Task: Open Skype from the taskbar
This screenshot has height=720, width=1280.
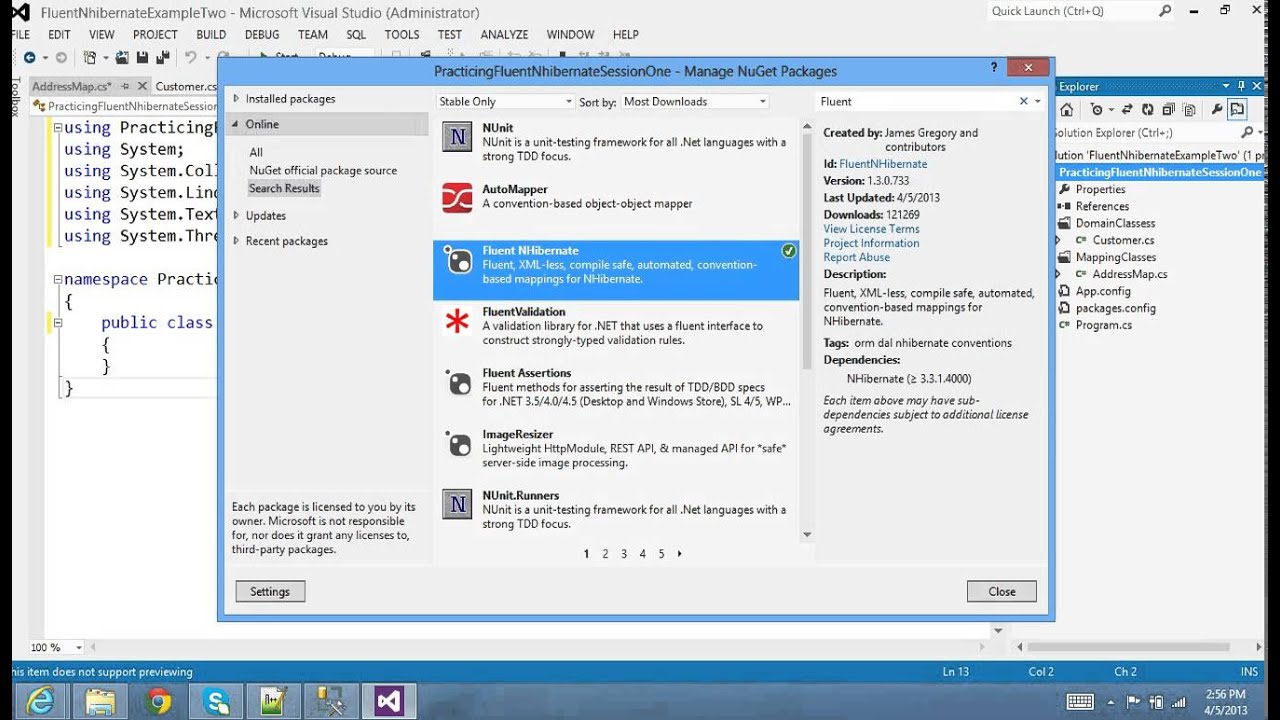Action: tap(215, 701)
